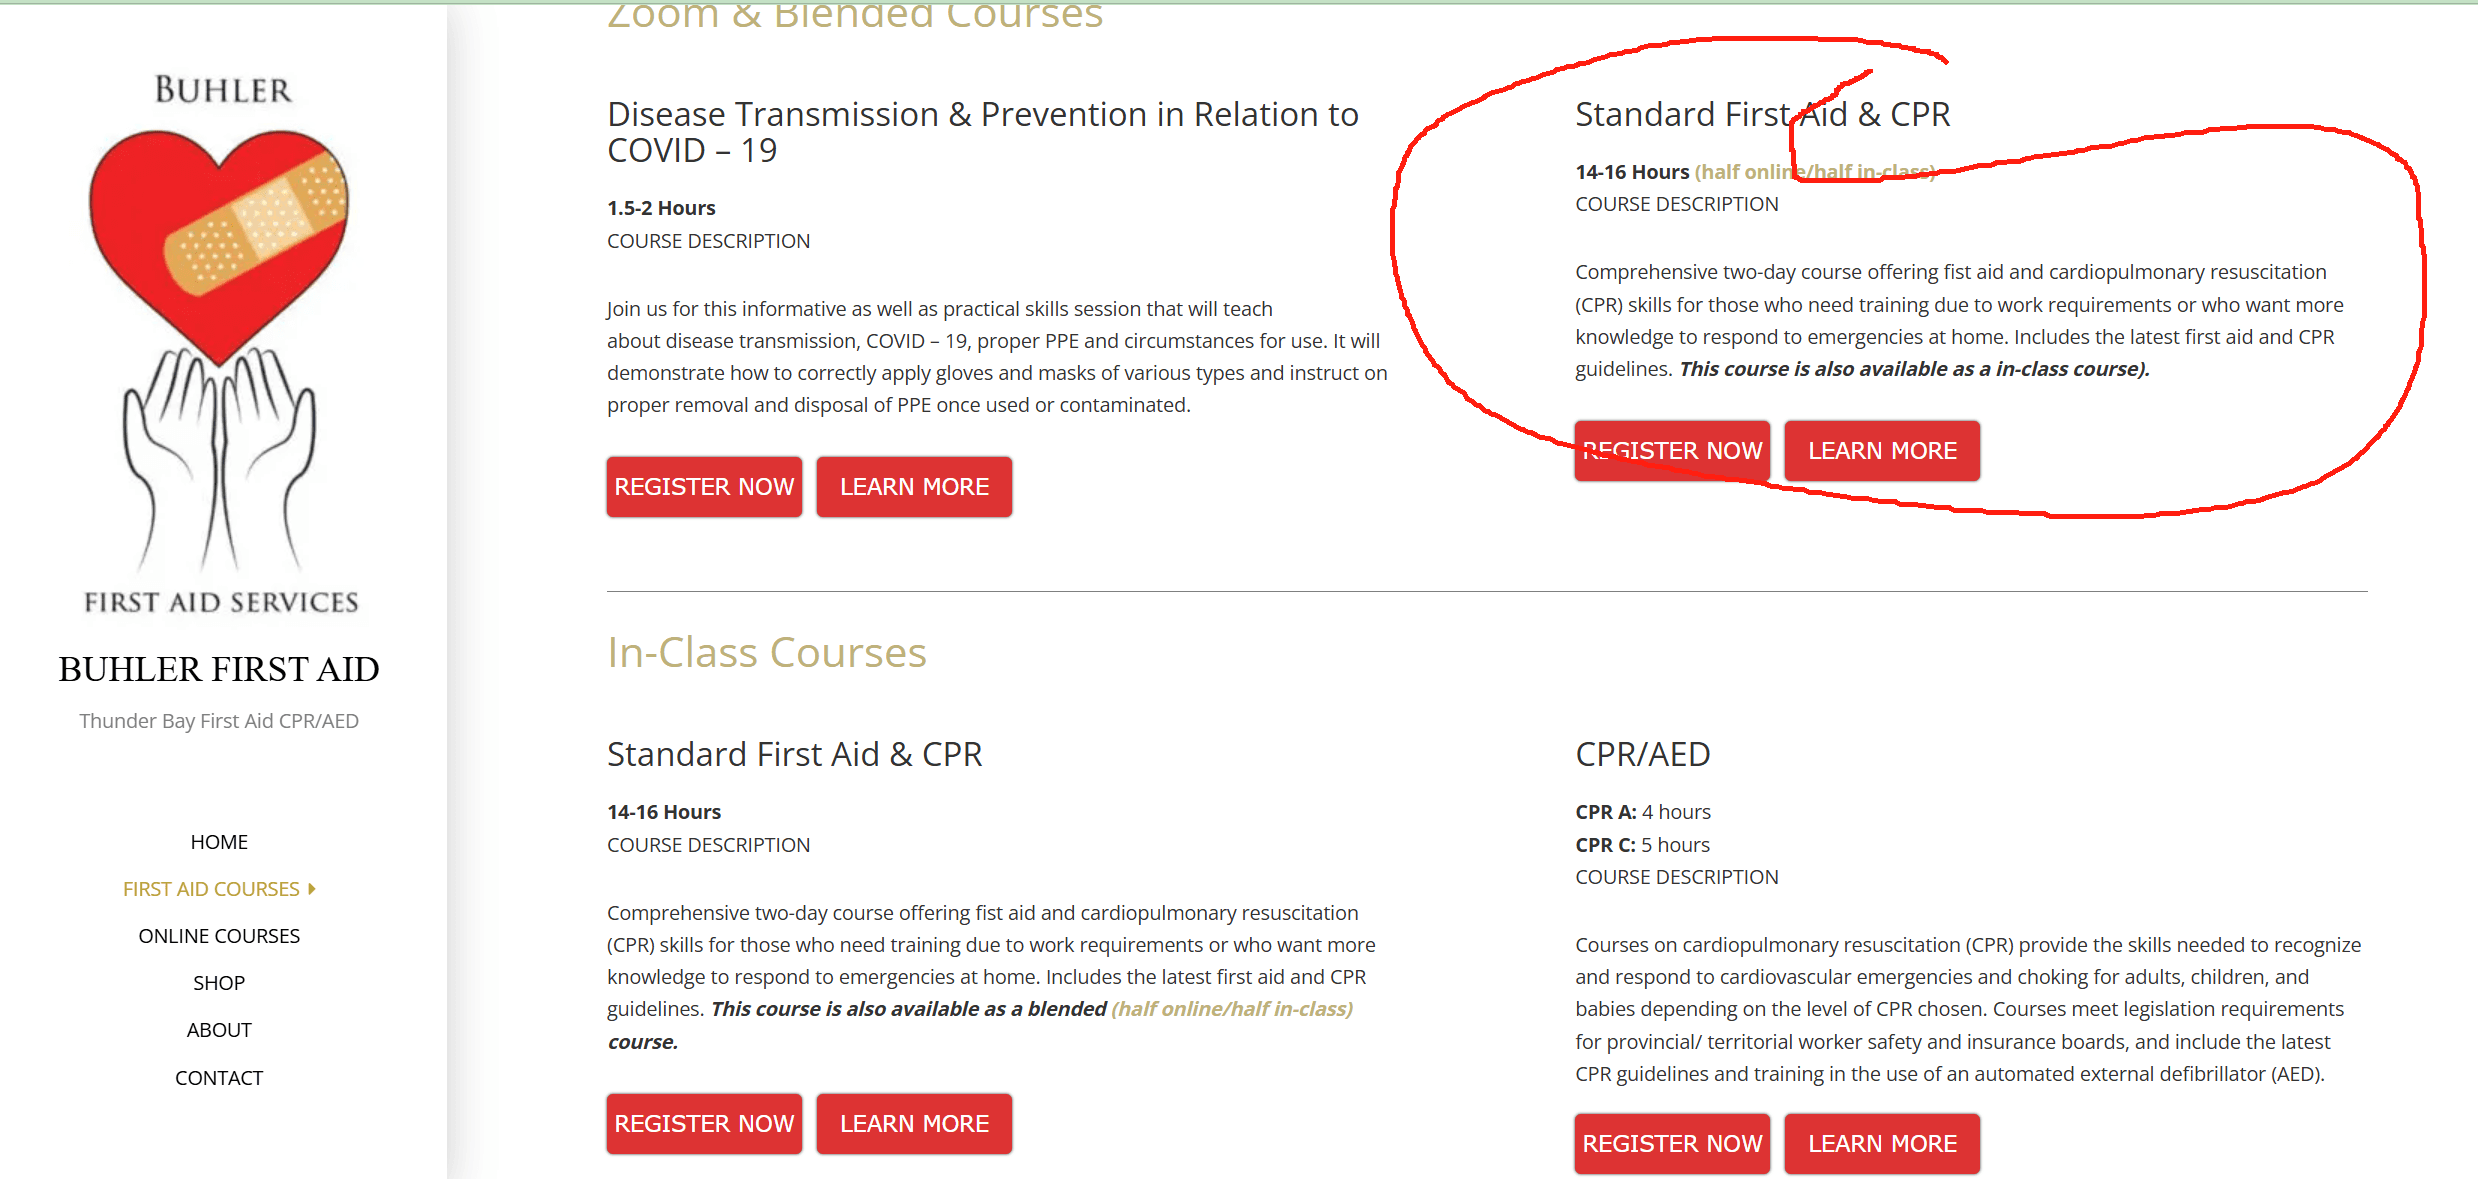The height and width of the screenshot is (1179, 2478).
Task: Open the ABOUT page
Action: coord(219,1030)
